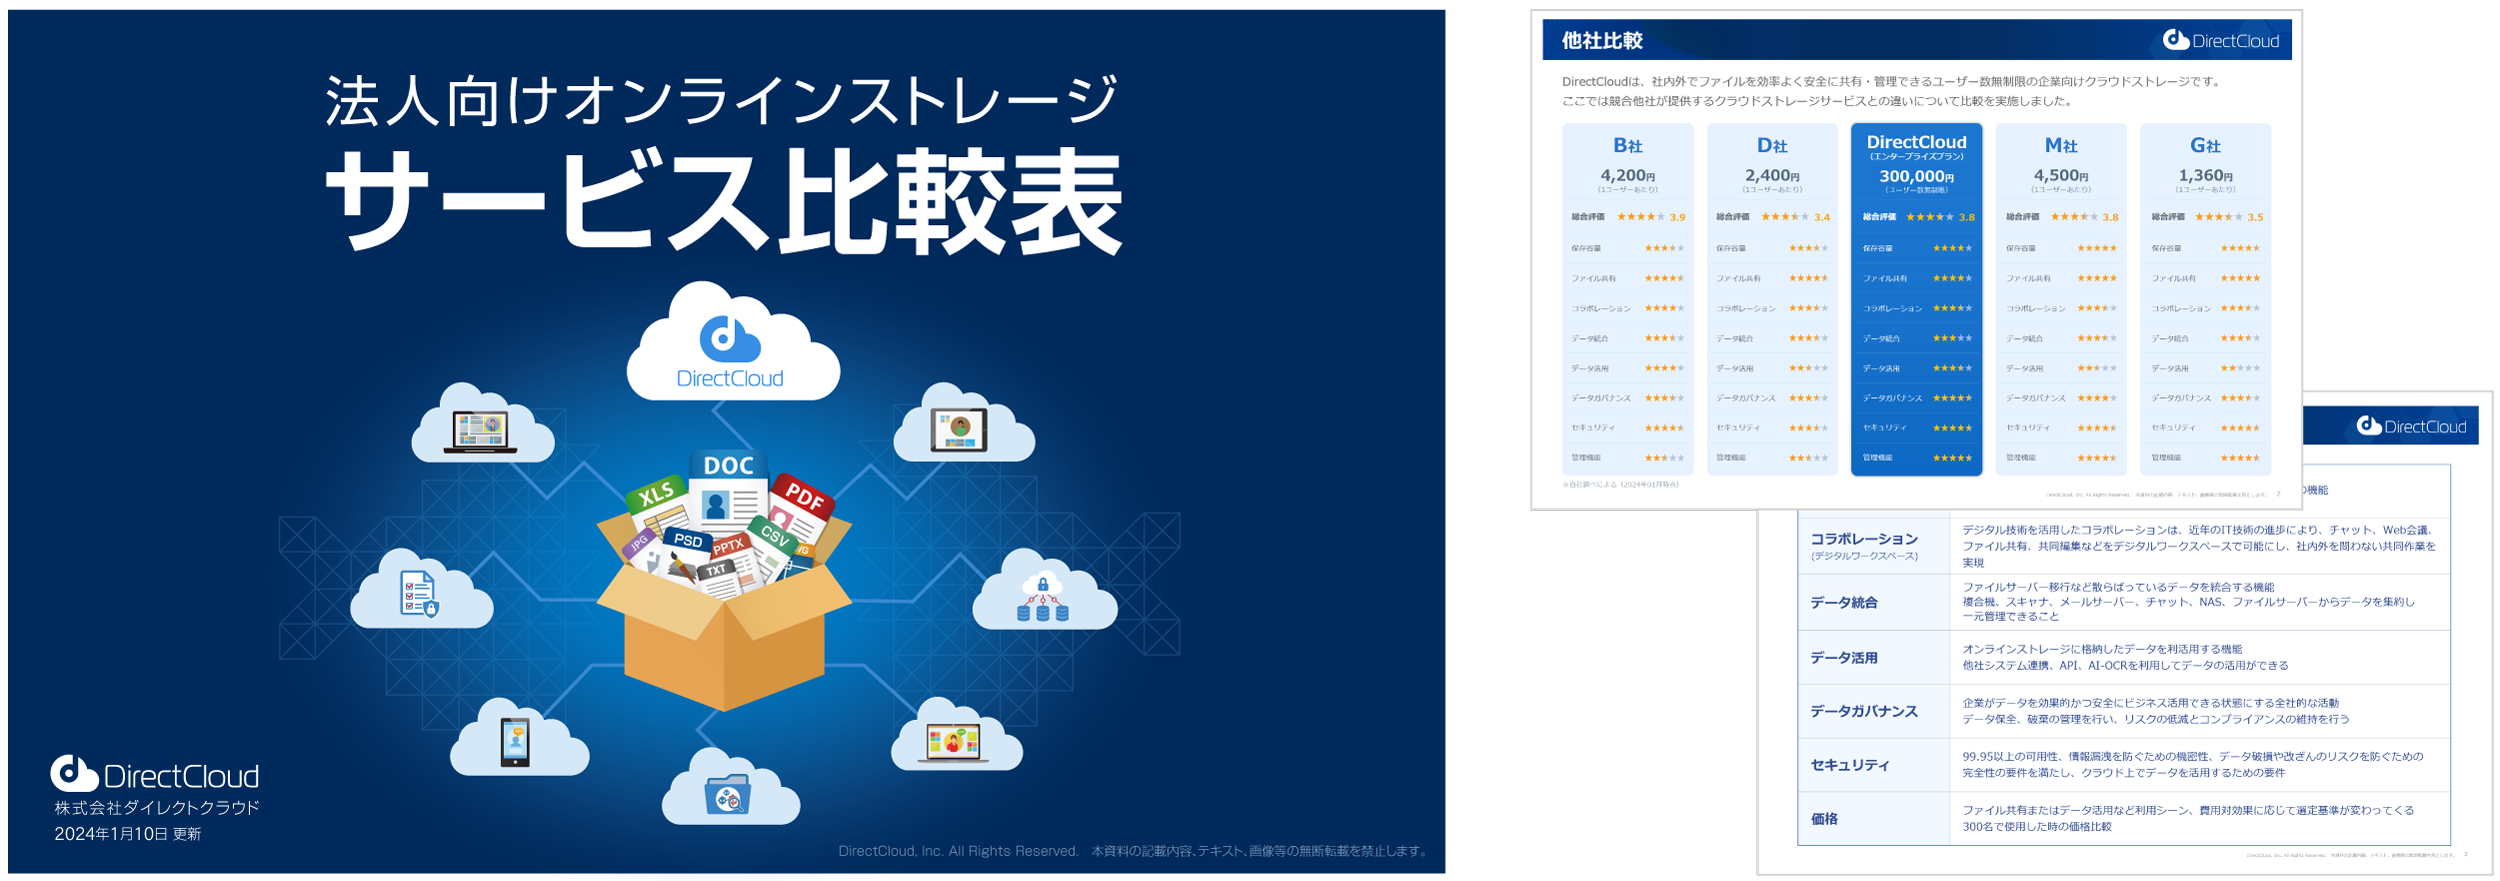The height and width of the screenshot is (881, 2500).
Task: Select the highlighted DirectCloud plan card
Action: coord(1916,299)
